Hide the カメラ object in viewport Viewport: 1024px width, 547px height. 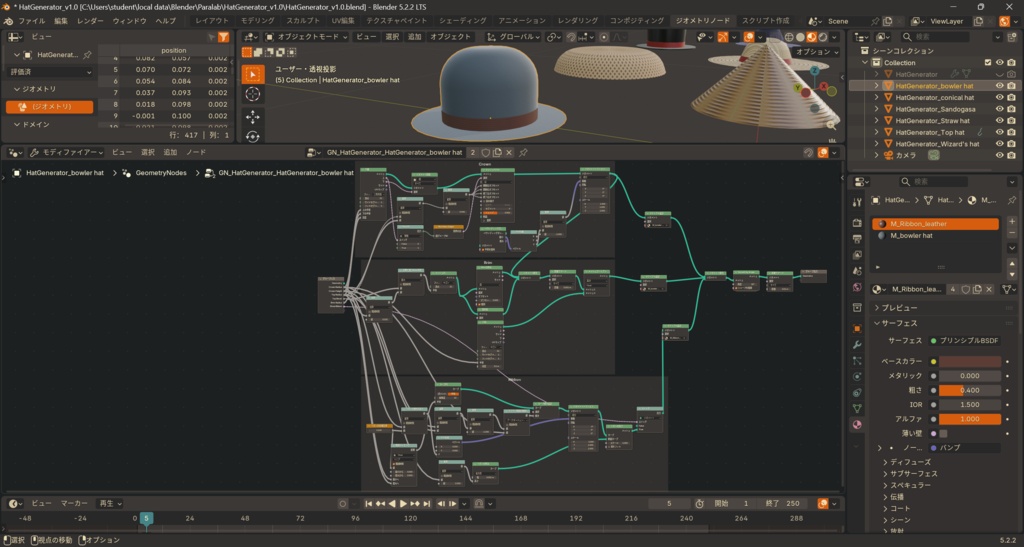999,155
